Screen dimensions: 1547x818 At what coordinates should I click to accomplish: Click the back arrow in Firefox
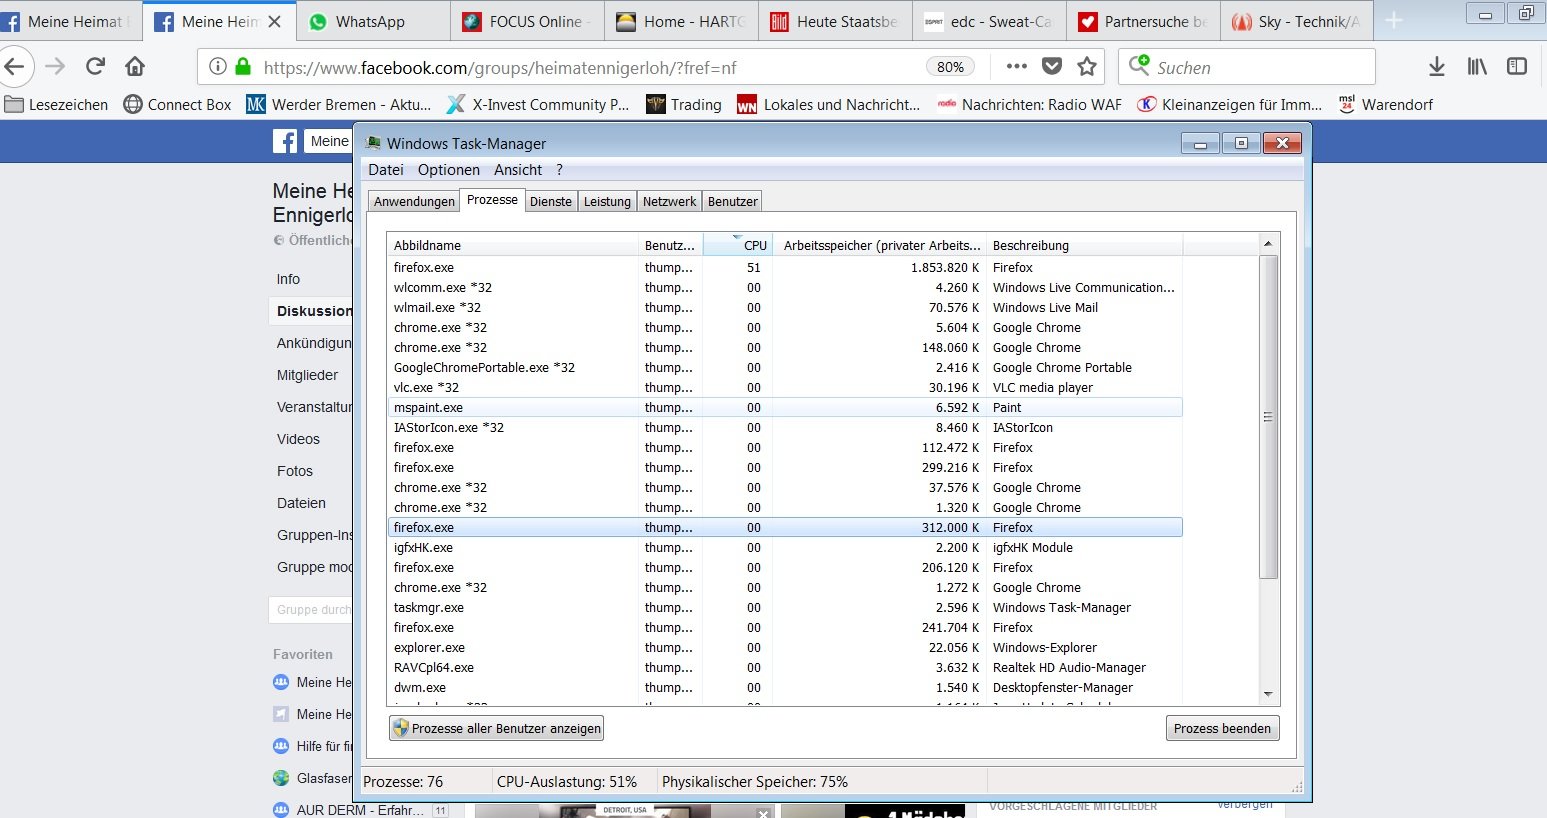[15, 67]
